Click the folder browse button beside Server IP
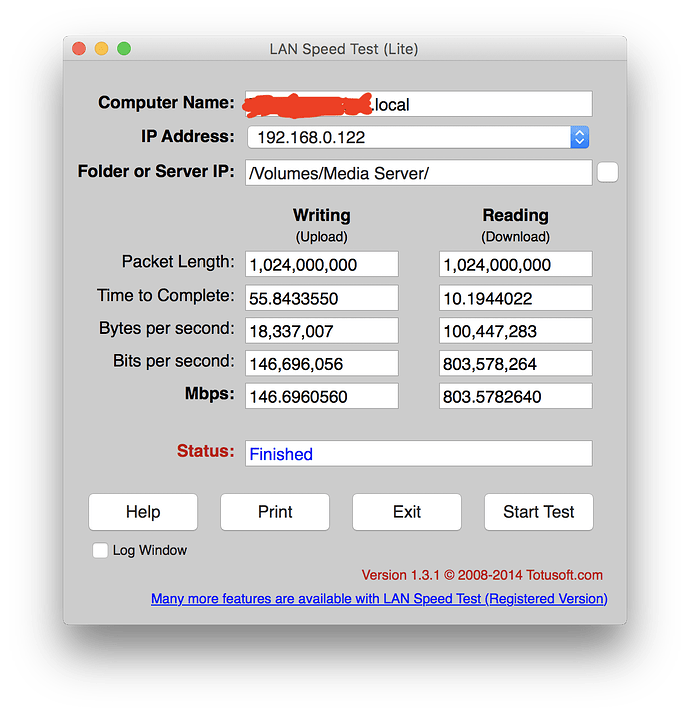 608,172
